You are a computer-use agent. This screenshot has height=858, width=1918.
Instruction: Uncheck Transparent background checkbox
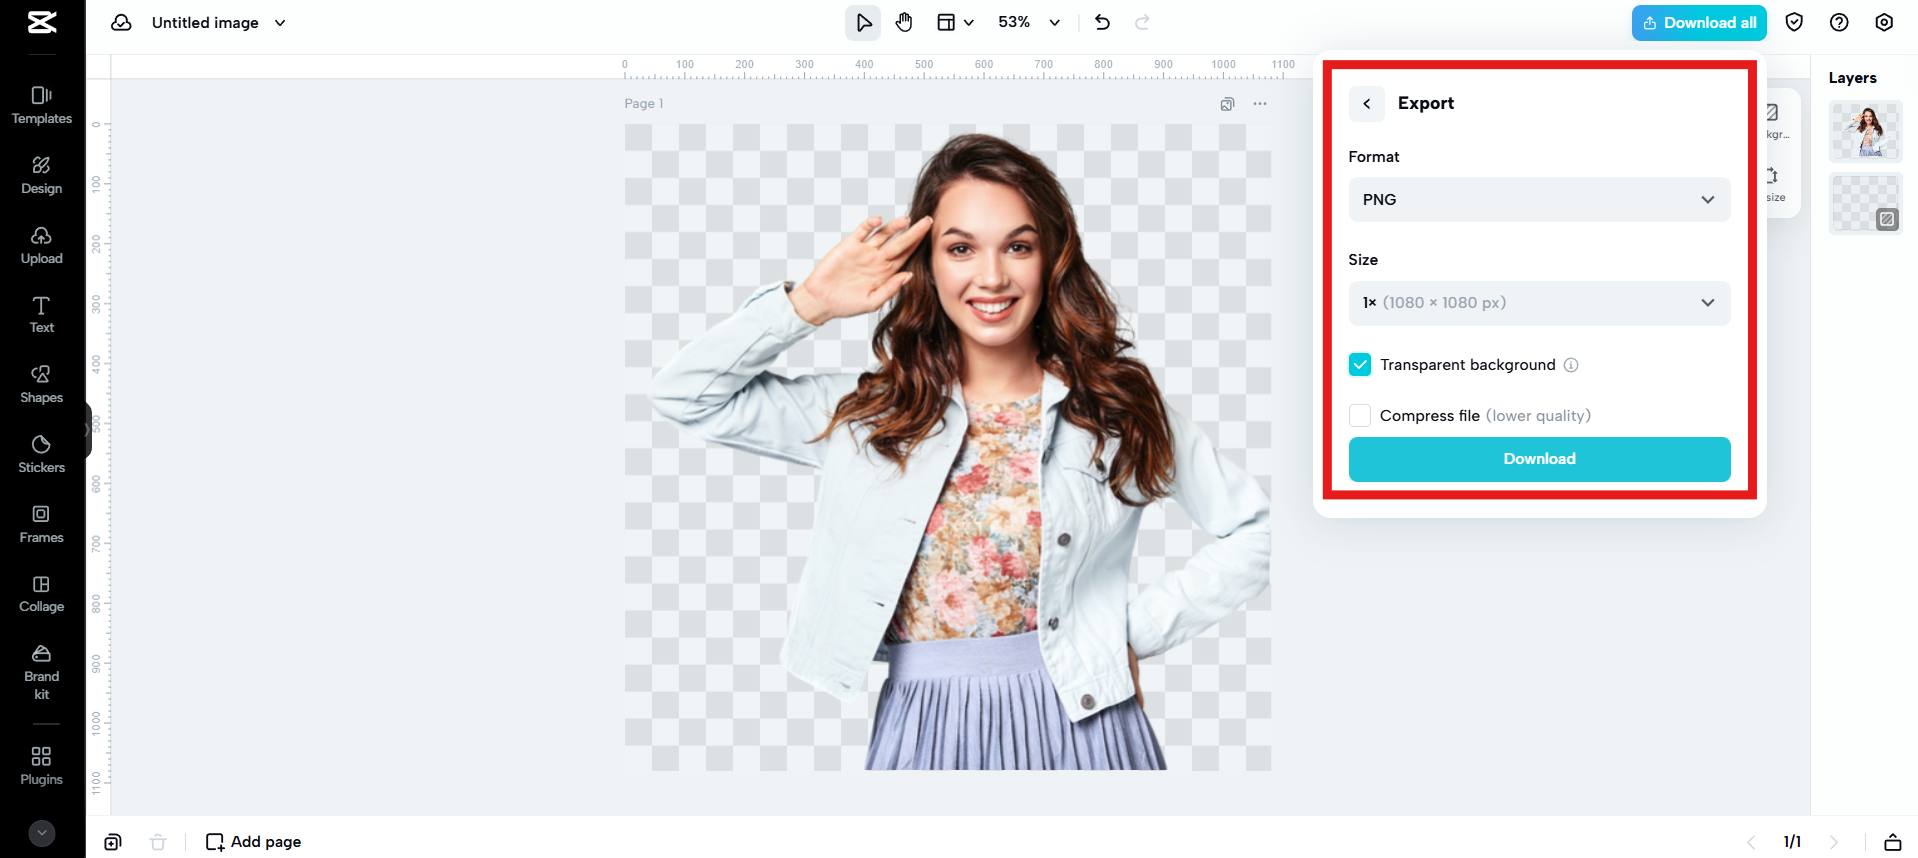1360,365
